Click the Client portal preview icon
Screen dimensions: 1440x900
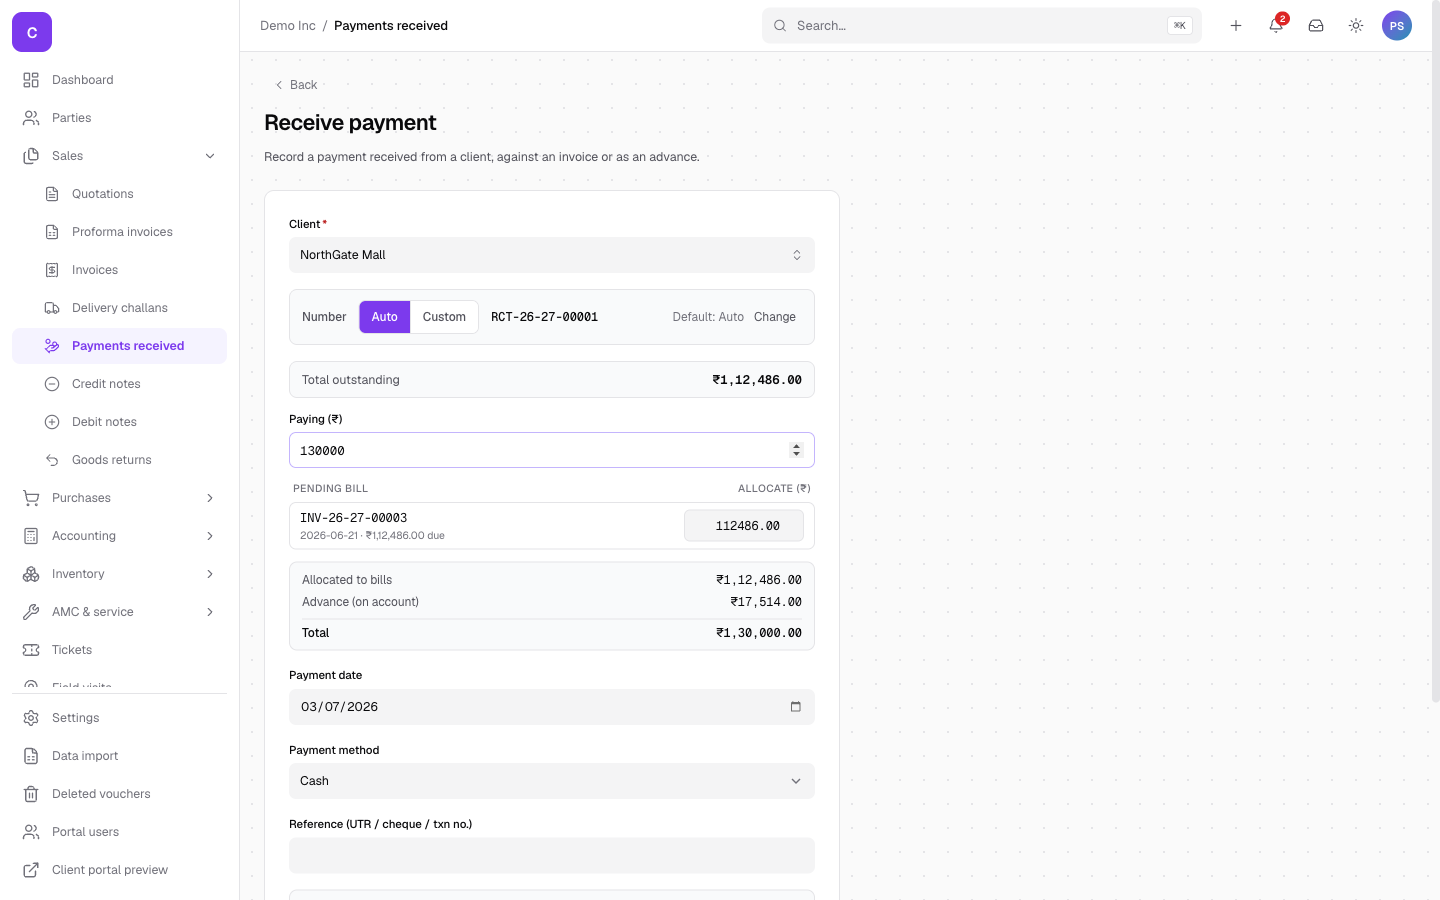pyautogui.click(x=31, y=870)
